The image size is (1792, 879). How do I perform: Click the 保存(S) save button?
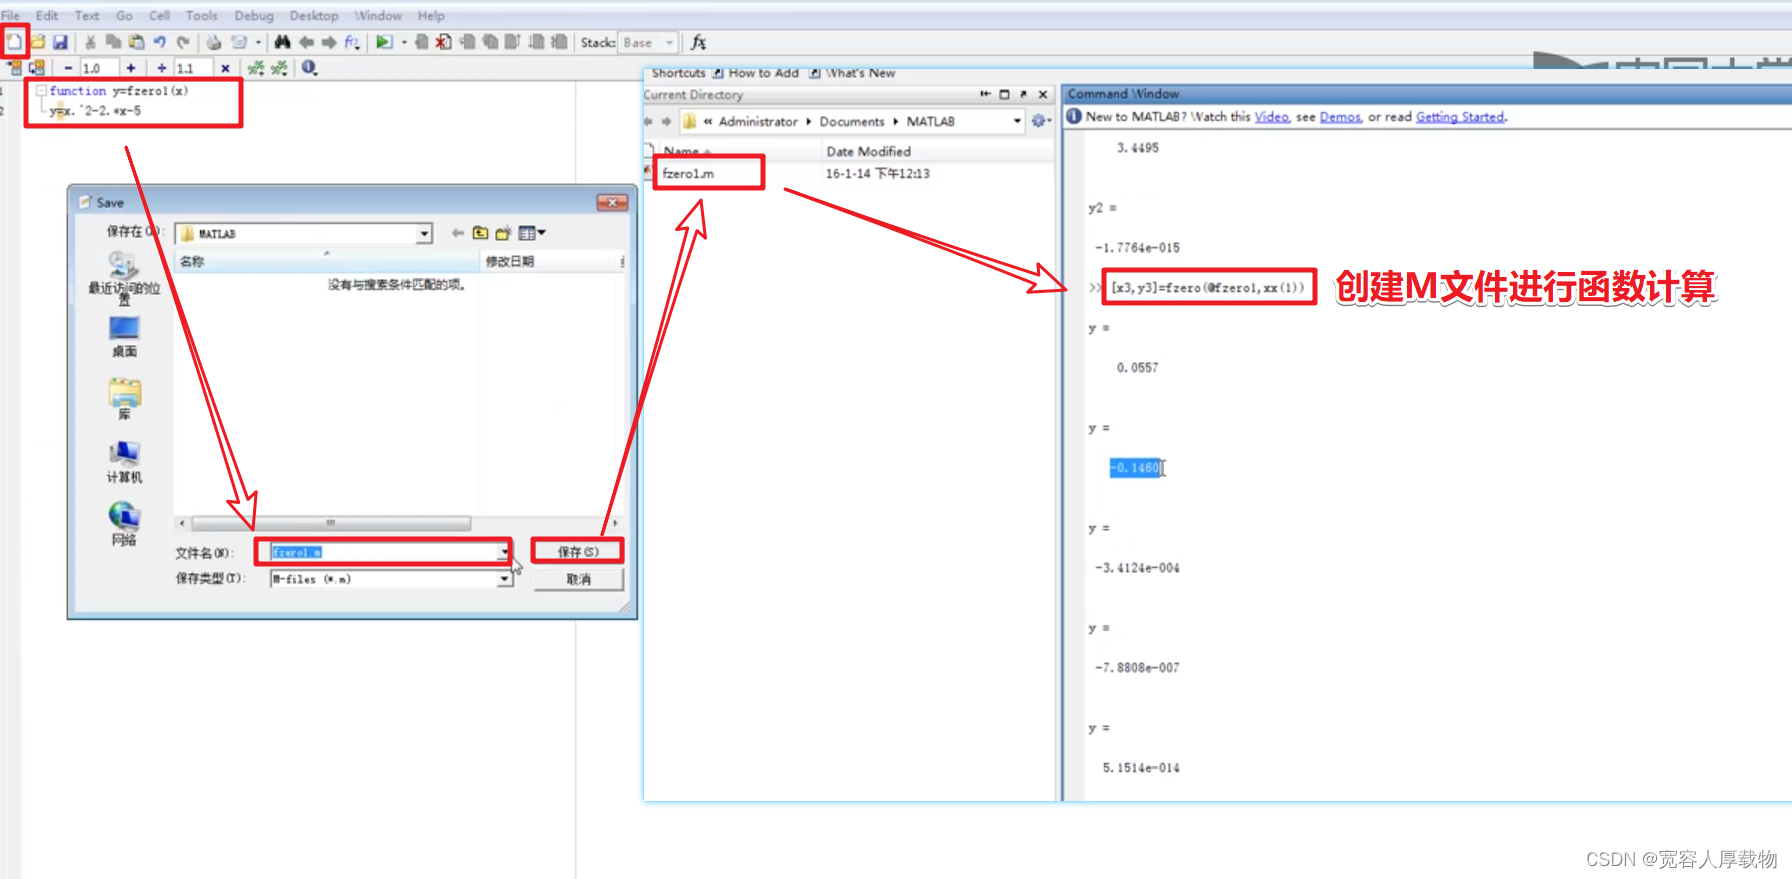(578, 551)
